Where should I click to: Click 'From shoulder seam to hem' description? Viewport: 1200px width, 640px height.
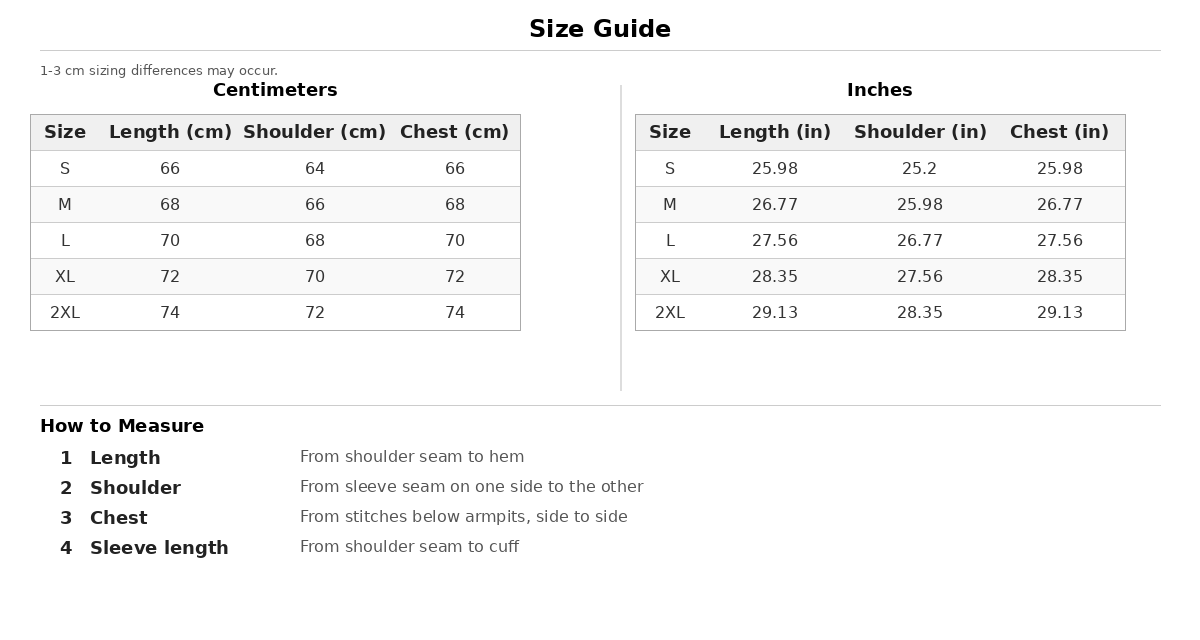point(412,457)
